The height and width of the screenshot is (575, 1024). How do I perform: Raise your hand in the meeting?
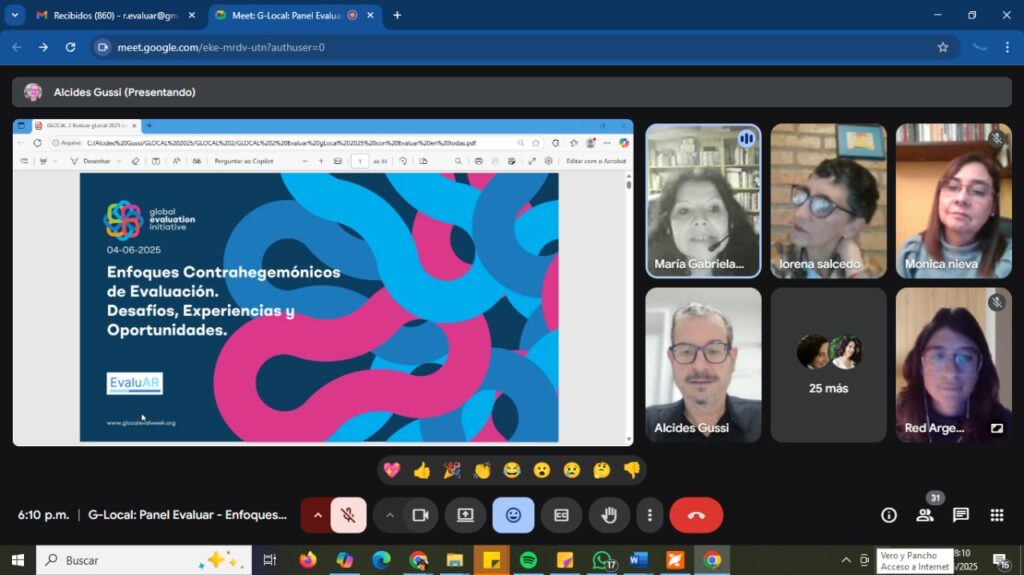pos(608,515)
